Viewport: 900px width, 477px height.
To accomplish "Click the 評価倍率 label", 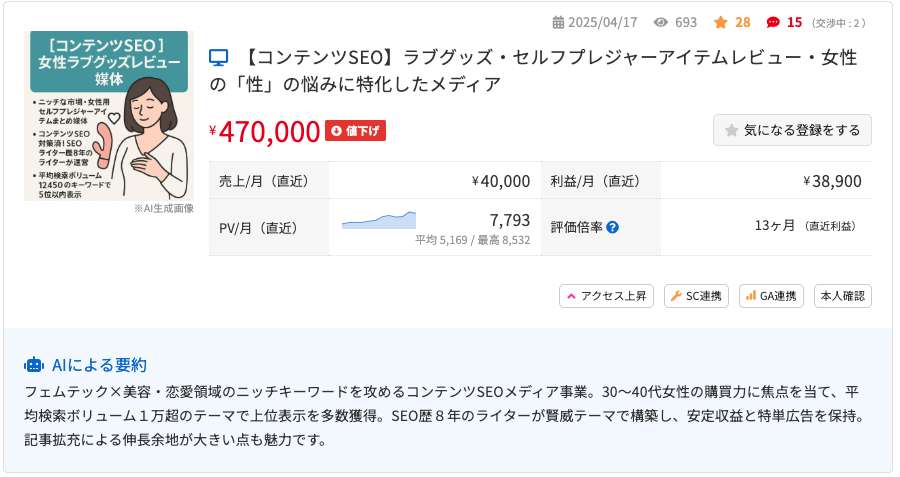I will point(577,227).
